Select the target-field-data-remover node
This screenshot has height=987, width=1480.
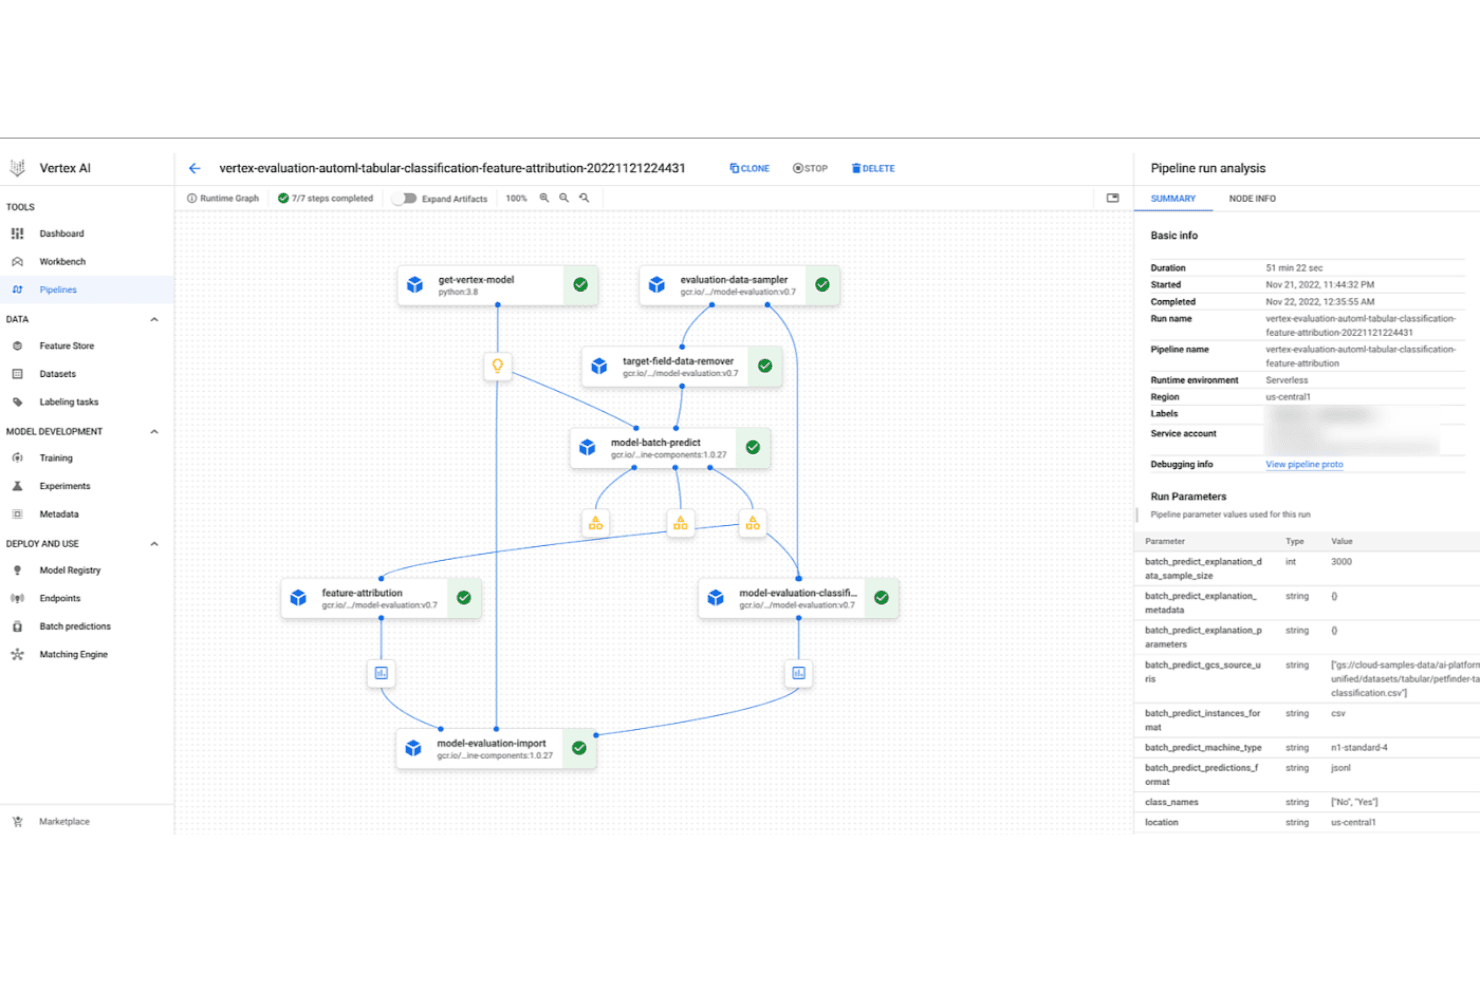tap(682, 366)
